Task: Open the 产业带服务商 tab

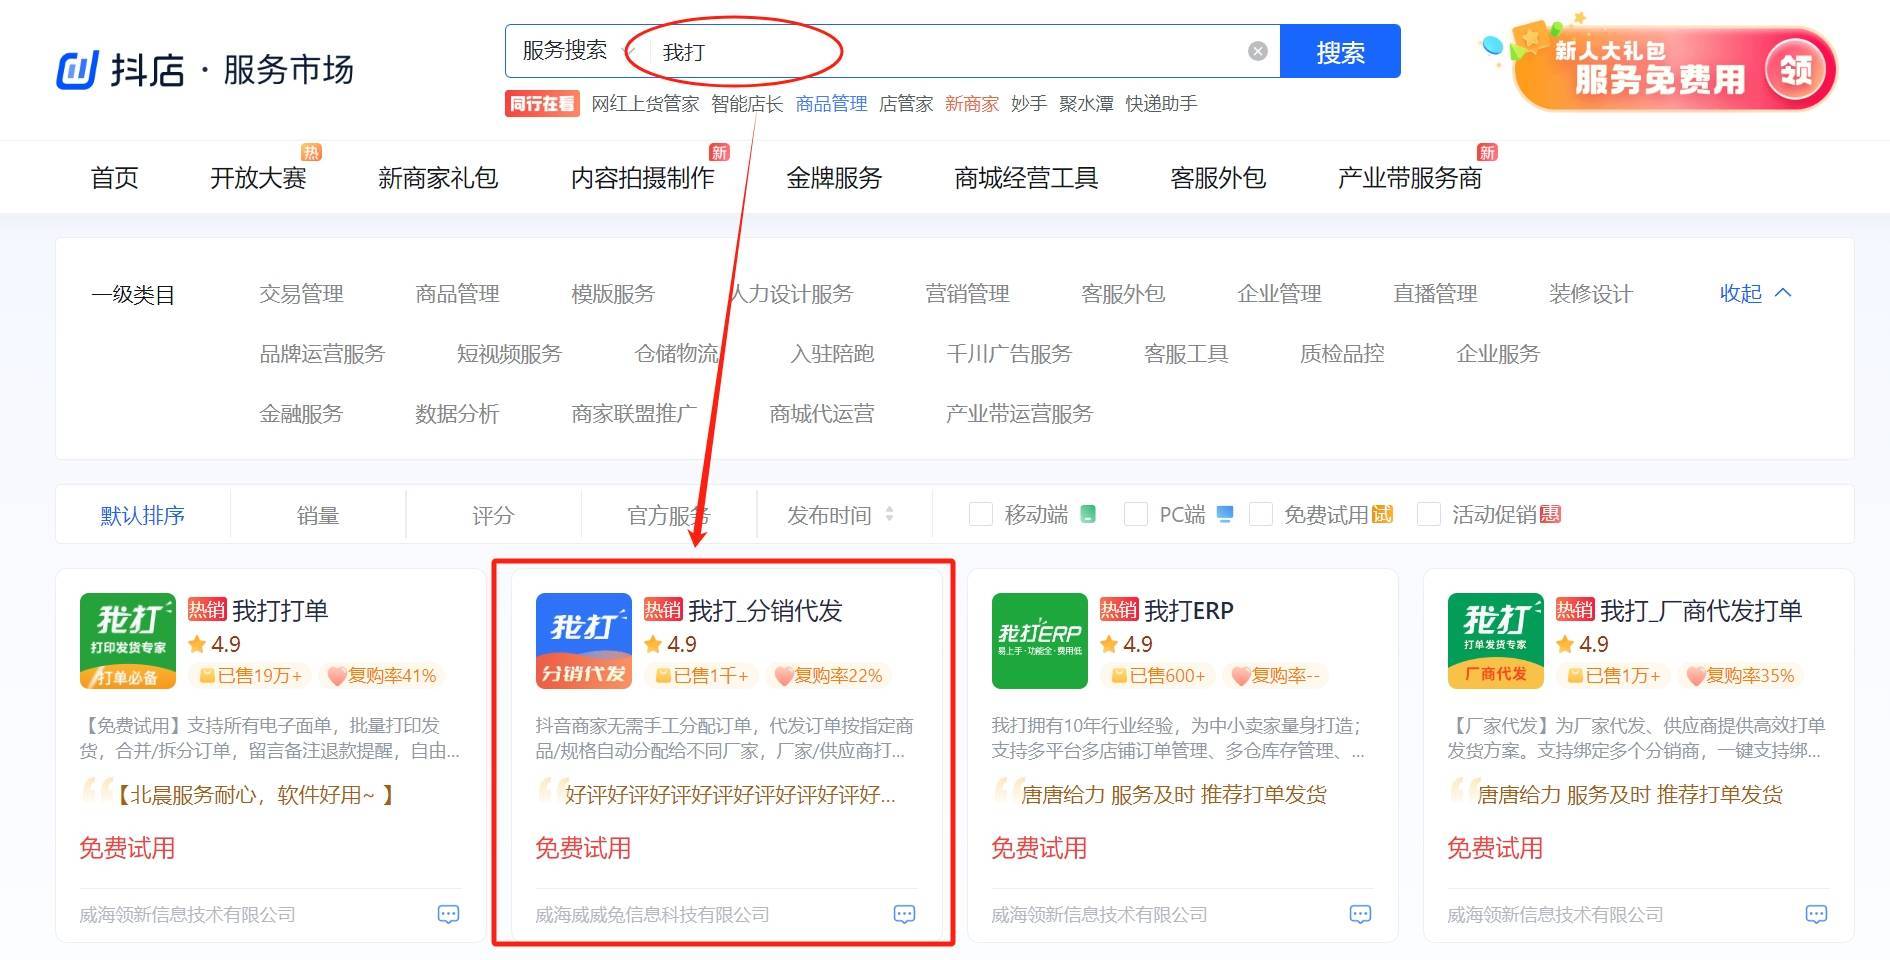Action: 1410,178
